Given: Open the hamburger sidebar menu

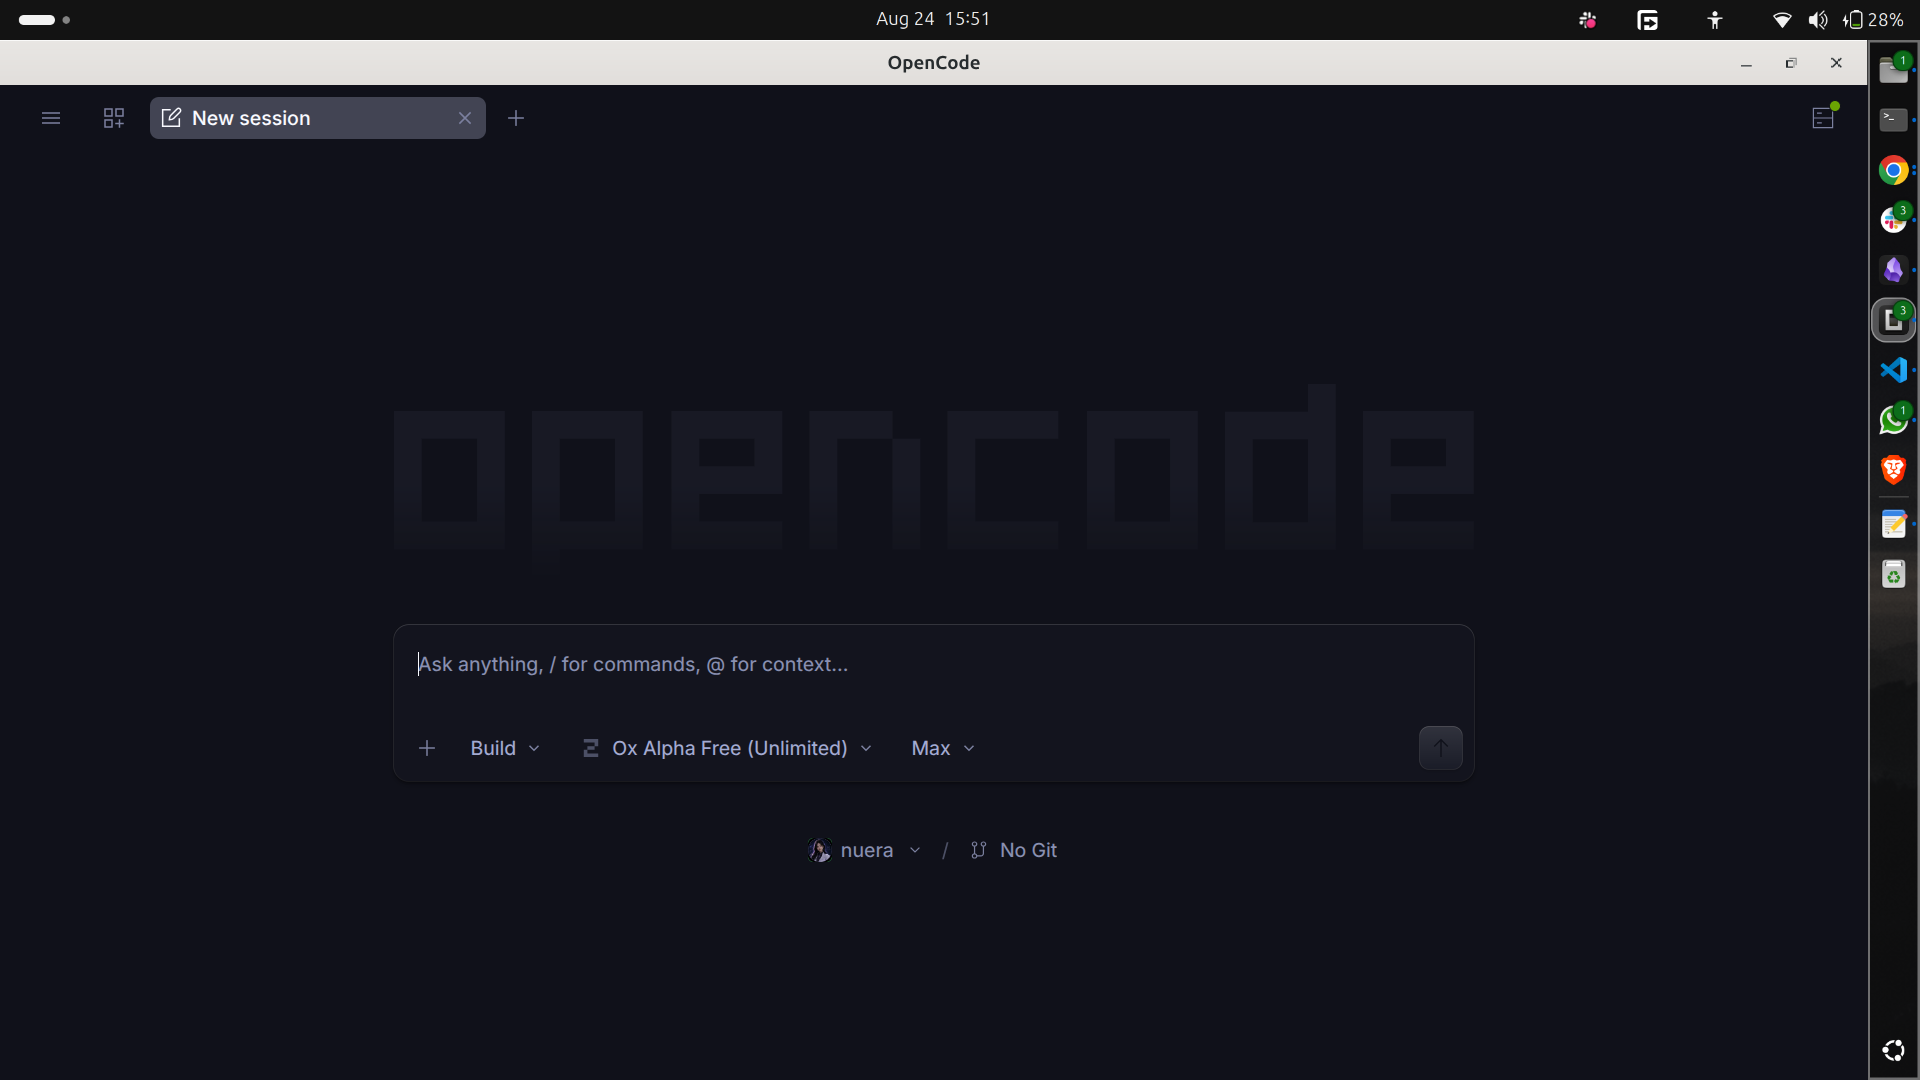Looking at the screenshot, I should [51, 118].
